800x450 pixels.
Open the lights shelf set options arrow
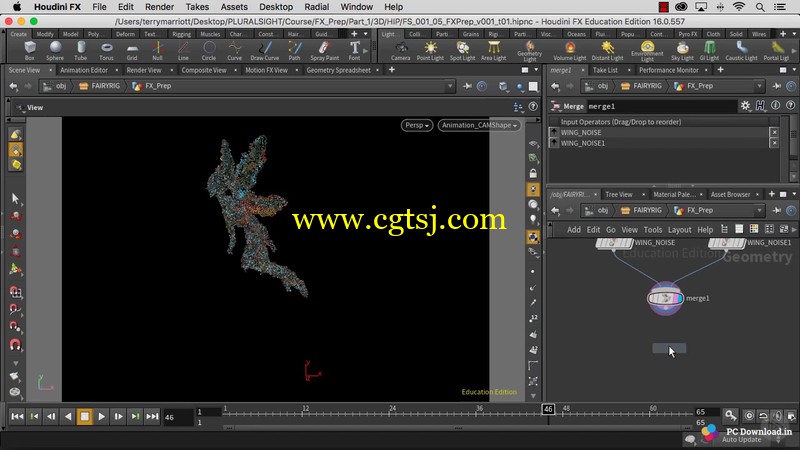pyautogui.click(x=794, y=34)
